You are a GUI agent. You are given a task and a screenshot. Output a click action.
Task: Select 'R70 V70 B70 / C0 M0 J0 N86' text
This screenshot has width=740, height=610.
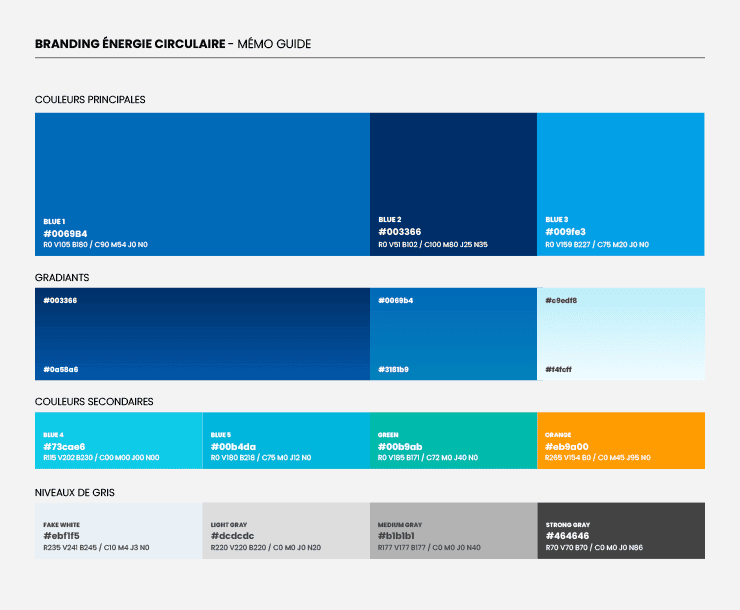(x=595, y=548)
